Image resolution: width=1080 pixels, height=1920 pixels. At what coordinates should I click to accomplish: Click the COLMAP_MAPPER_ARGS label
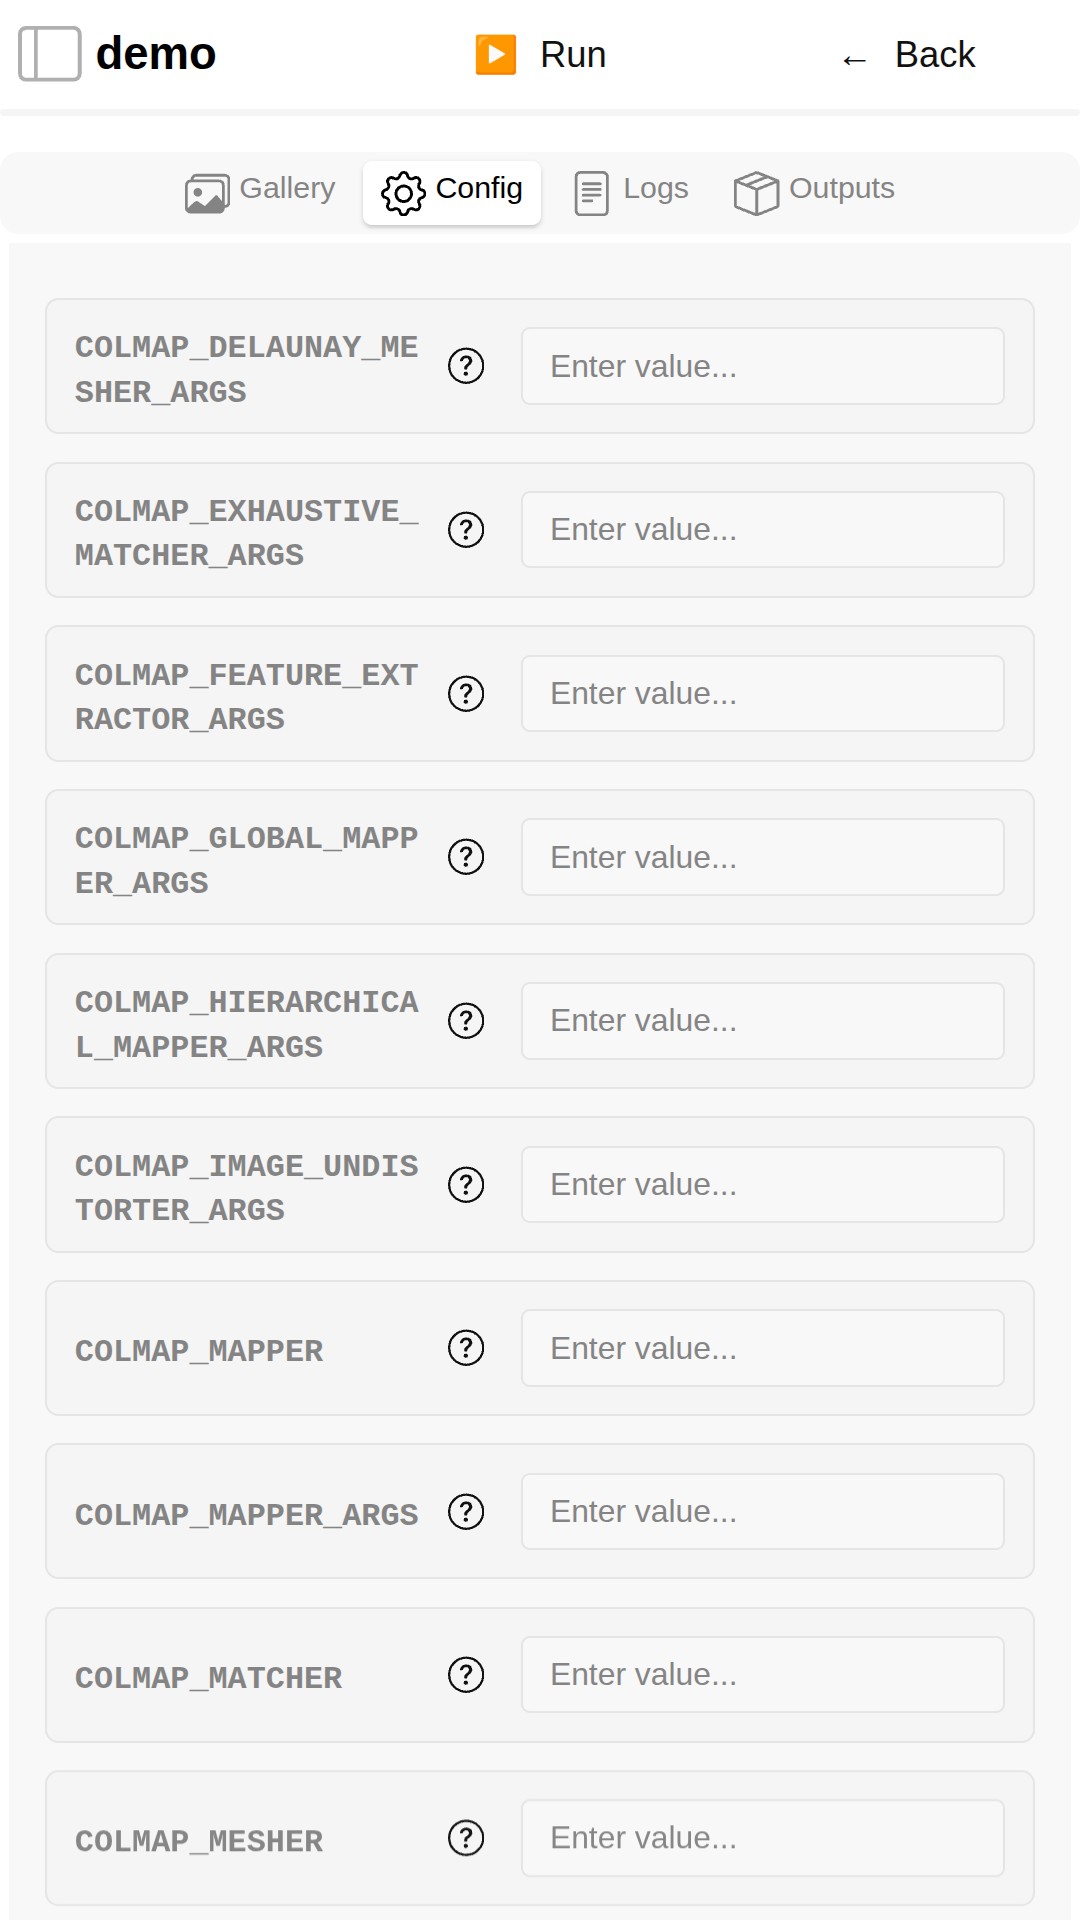pyautogui.click(x=247, y=1515)
